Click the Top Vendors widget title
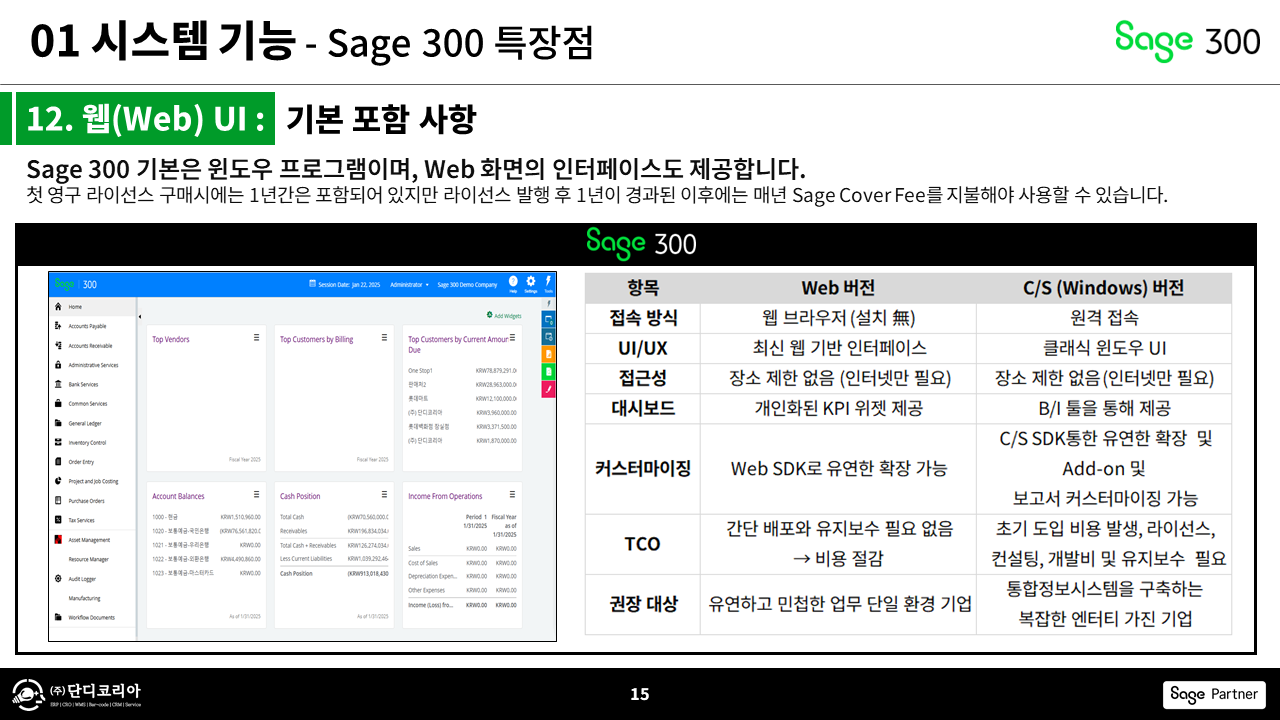The image size is (1280, 720). coord(170,339)
